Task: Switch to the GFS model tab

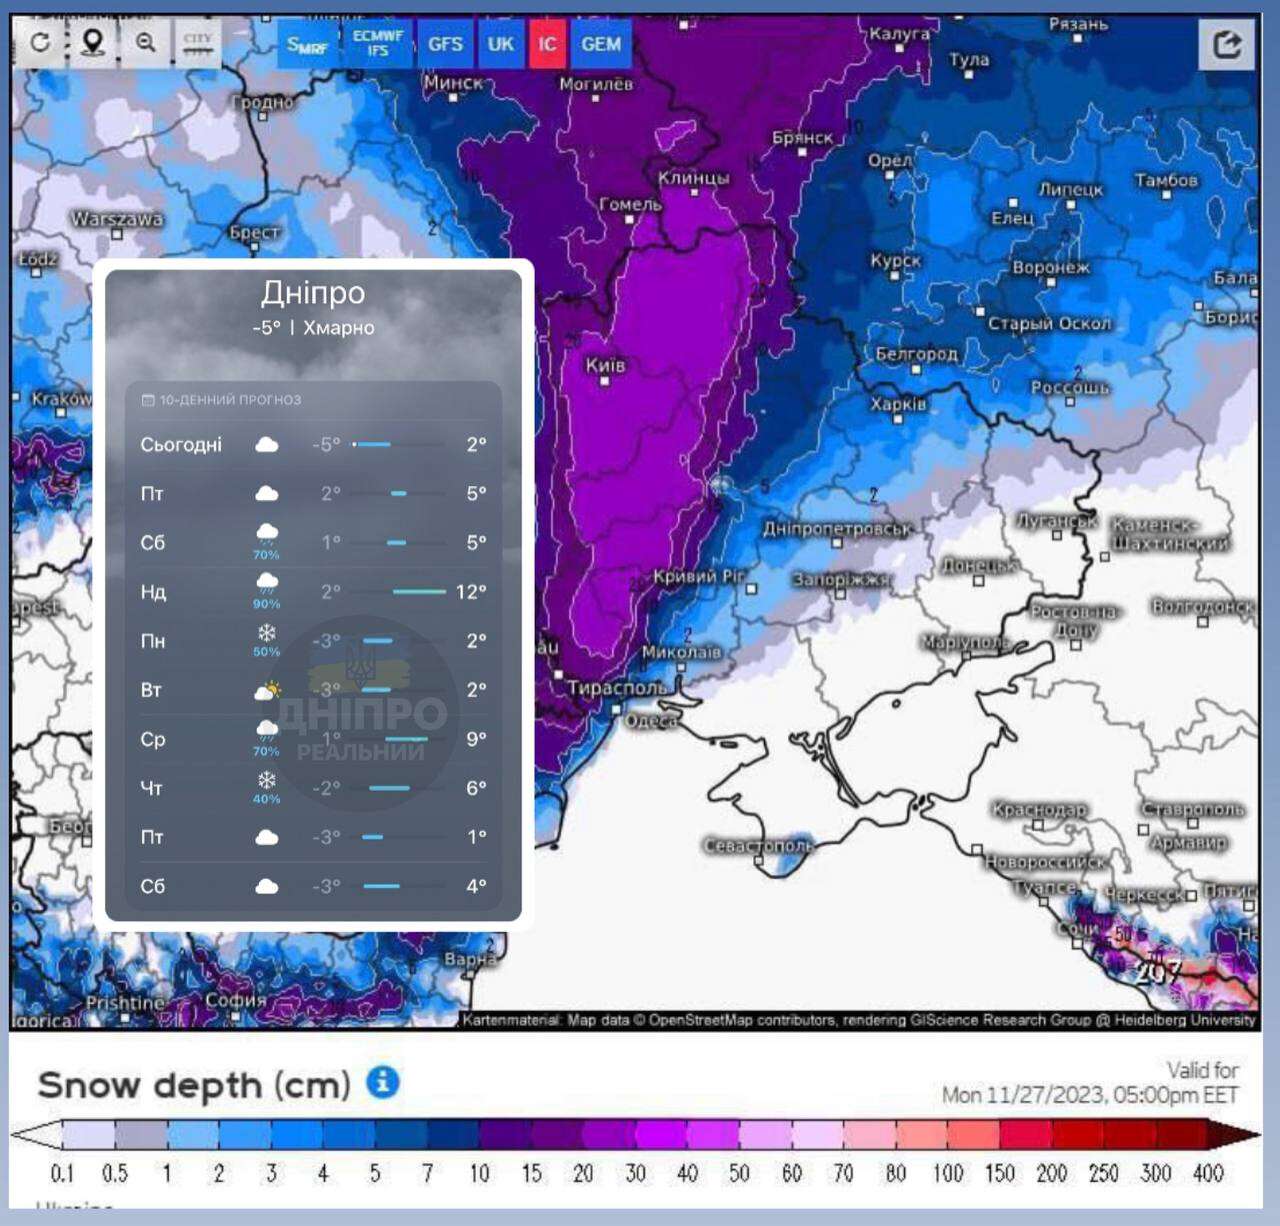Action: point(445,44)
